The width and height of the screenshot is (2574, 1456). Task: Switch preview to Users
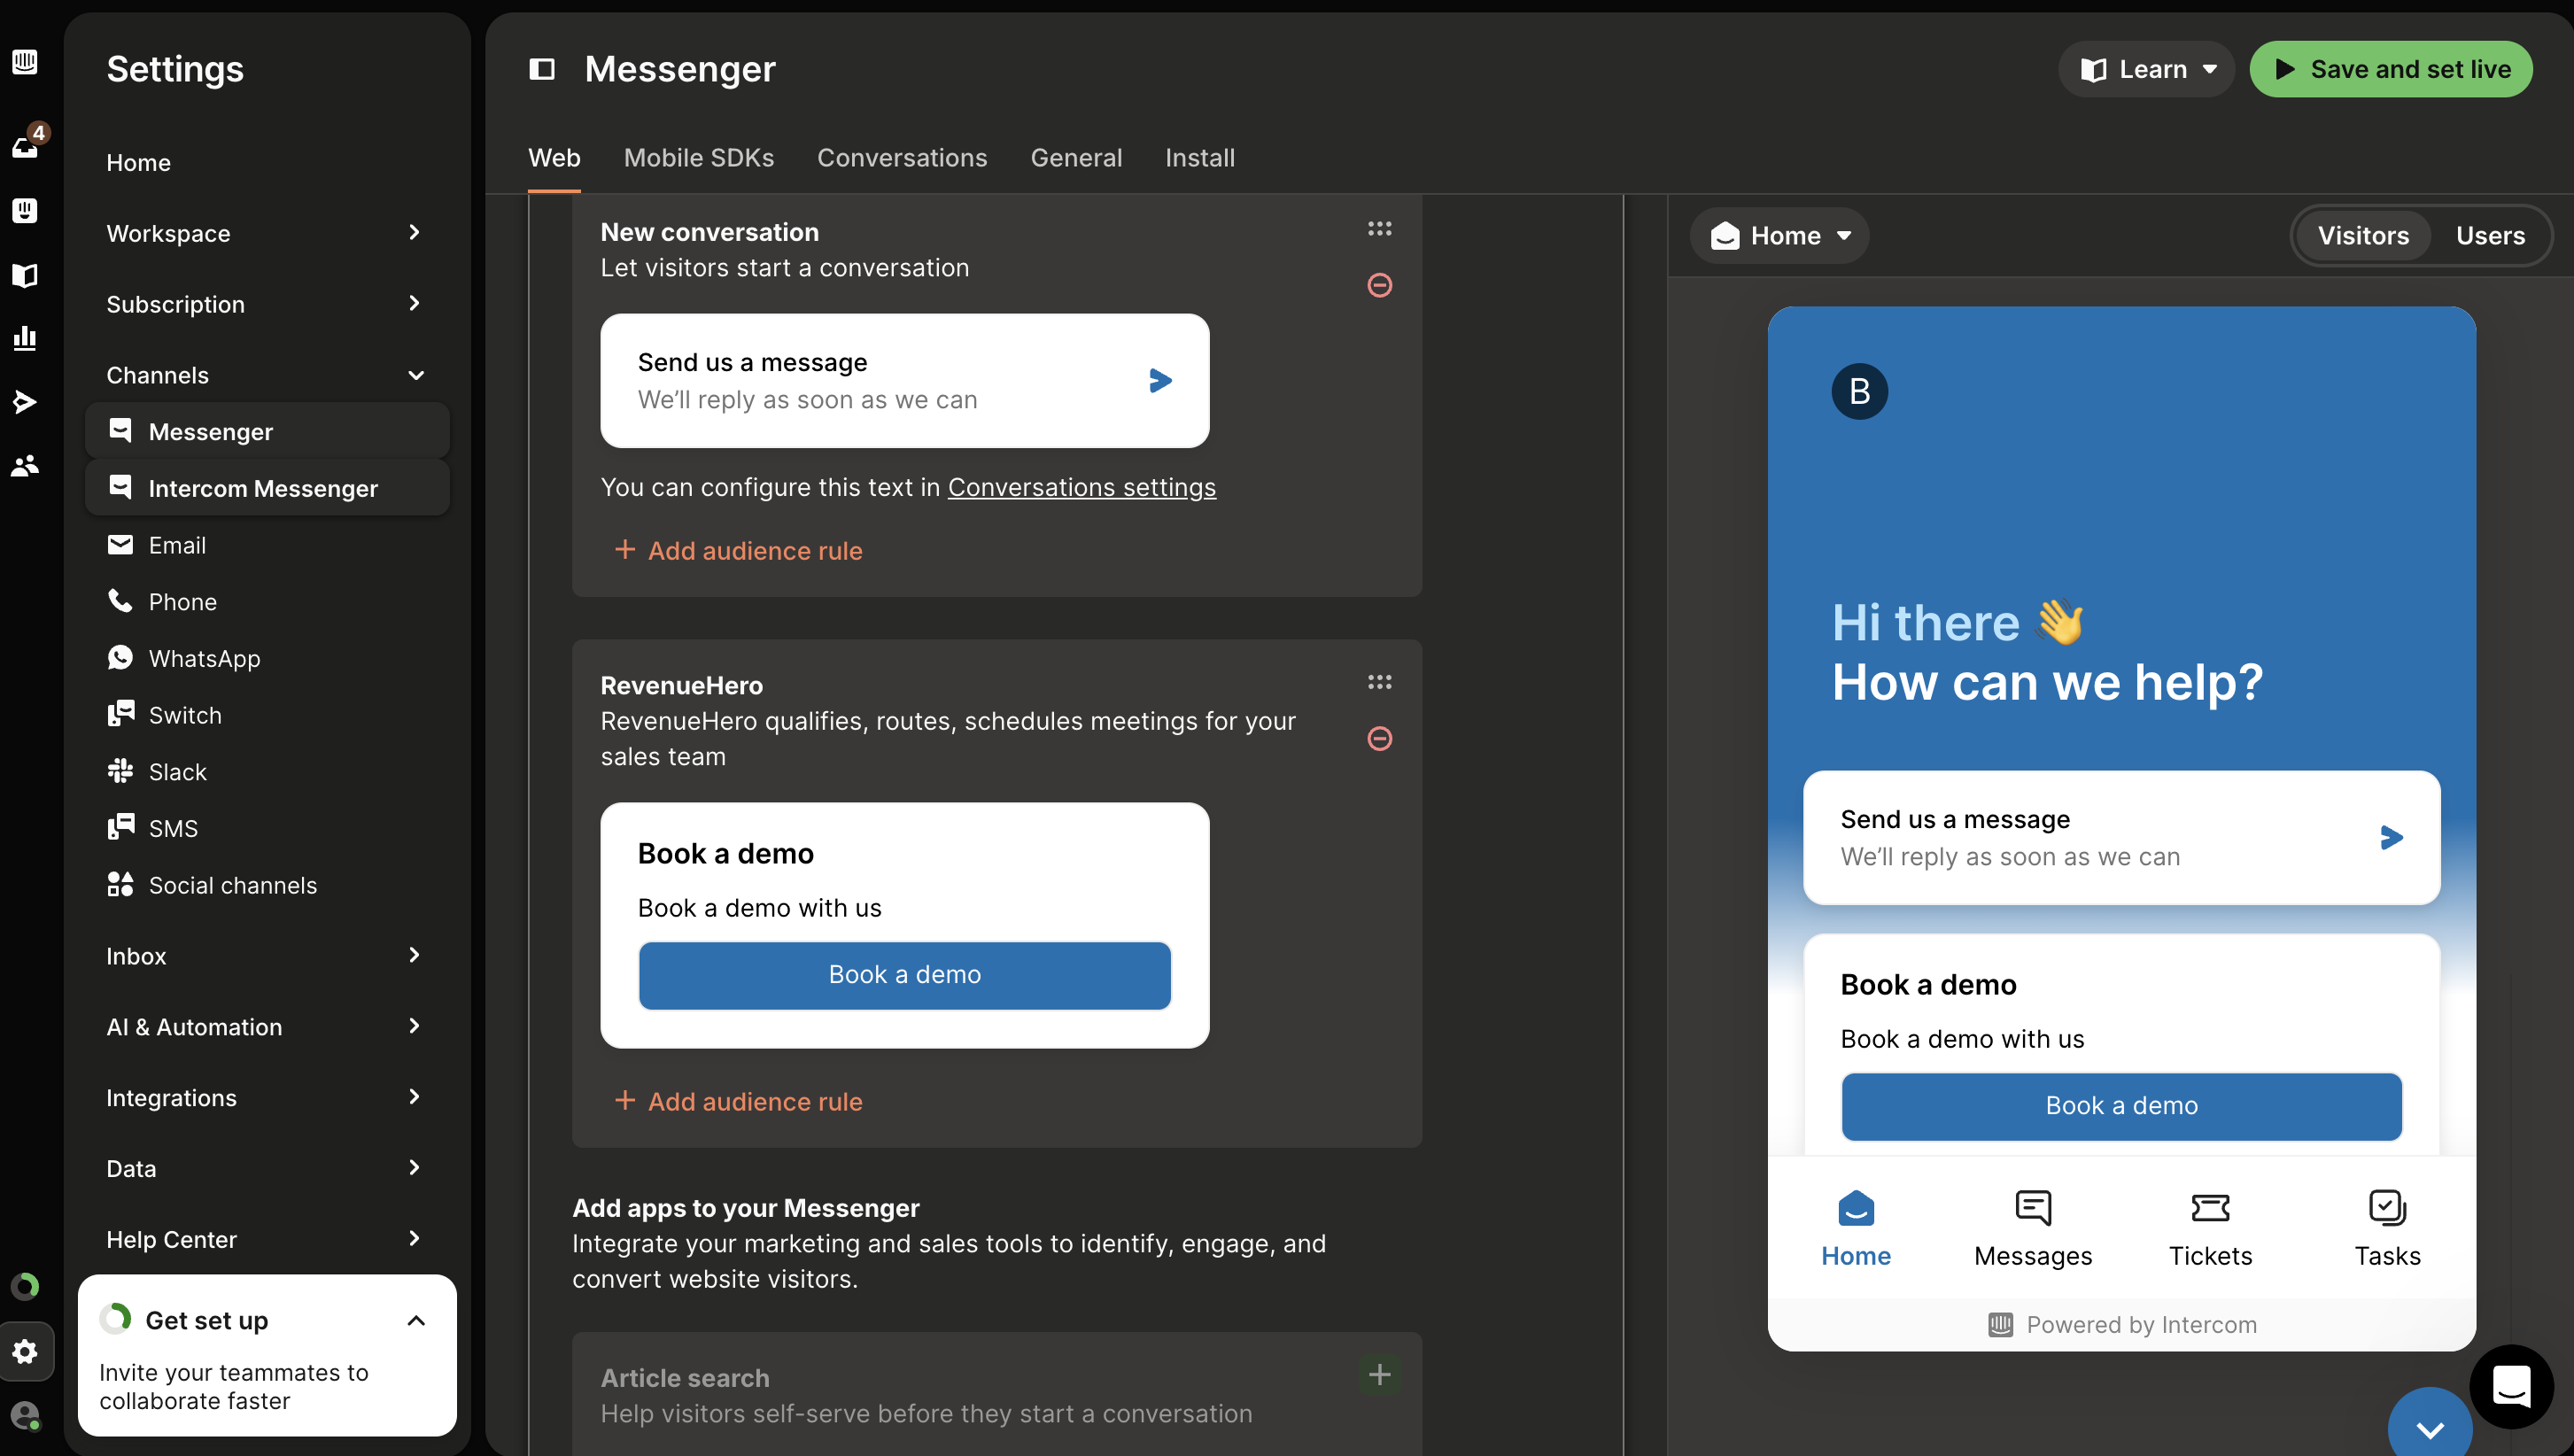click(x=2490, y=236)
